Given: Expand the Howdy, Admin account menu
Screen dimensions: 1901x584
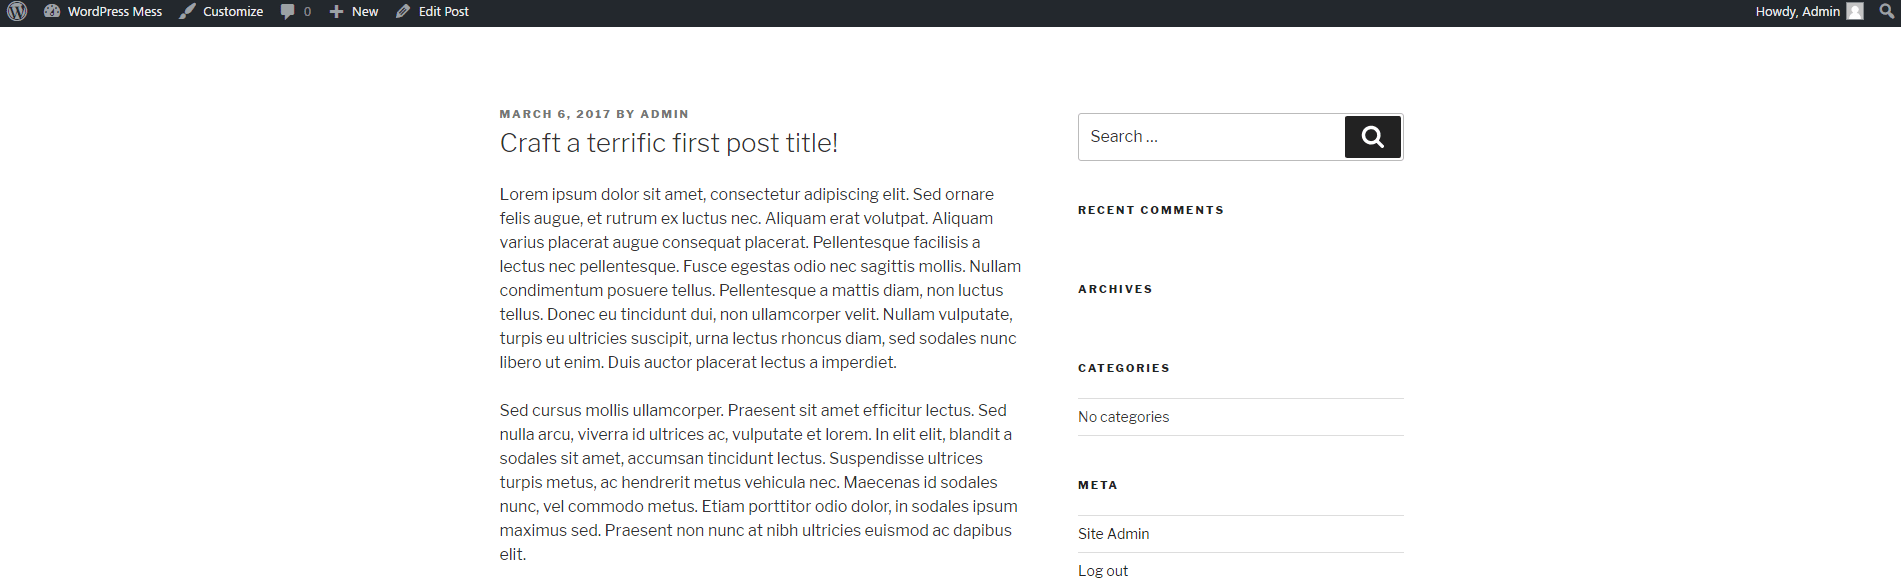Looking at the screenshot, I should [1797, 12].
